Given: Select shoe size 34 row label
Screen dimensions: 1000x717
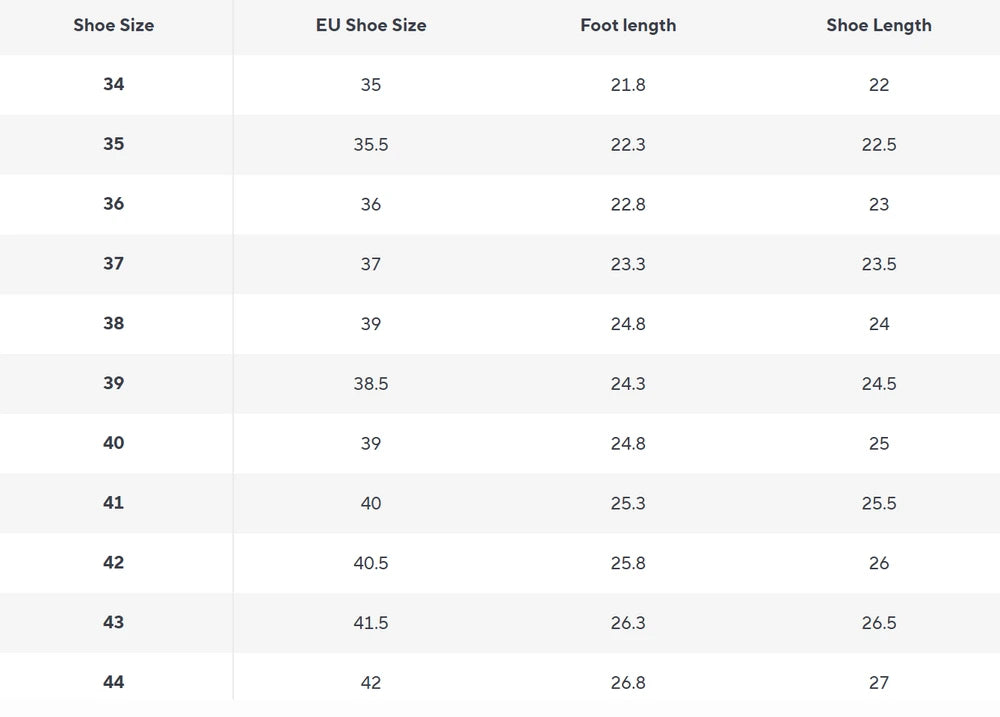Looking at the screenshot, I should pyautogui.click(x=114, y=84).
